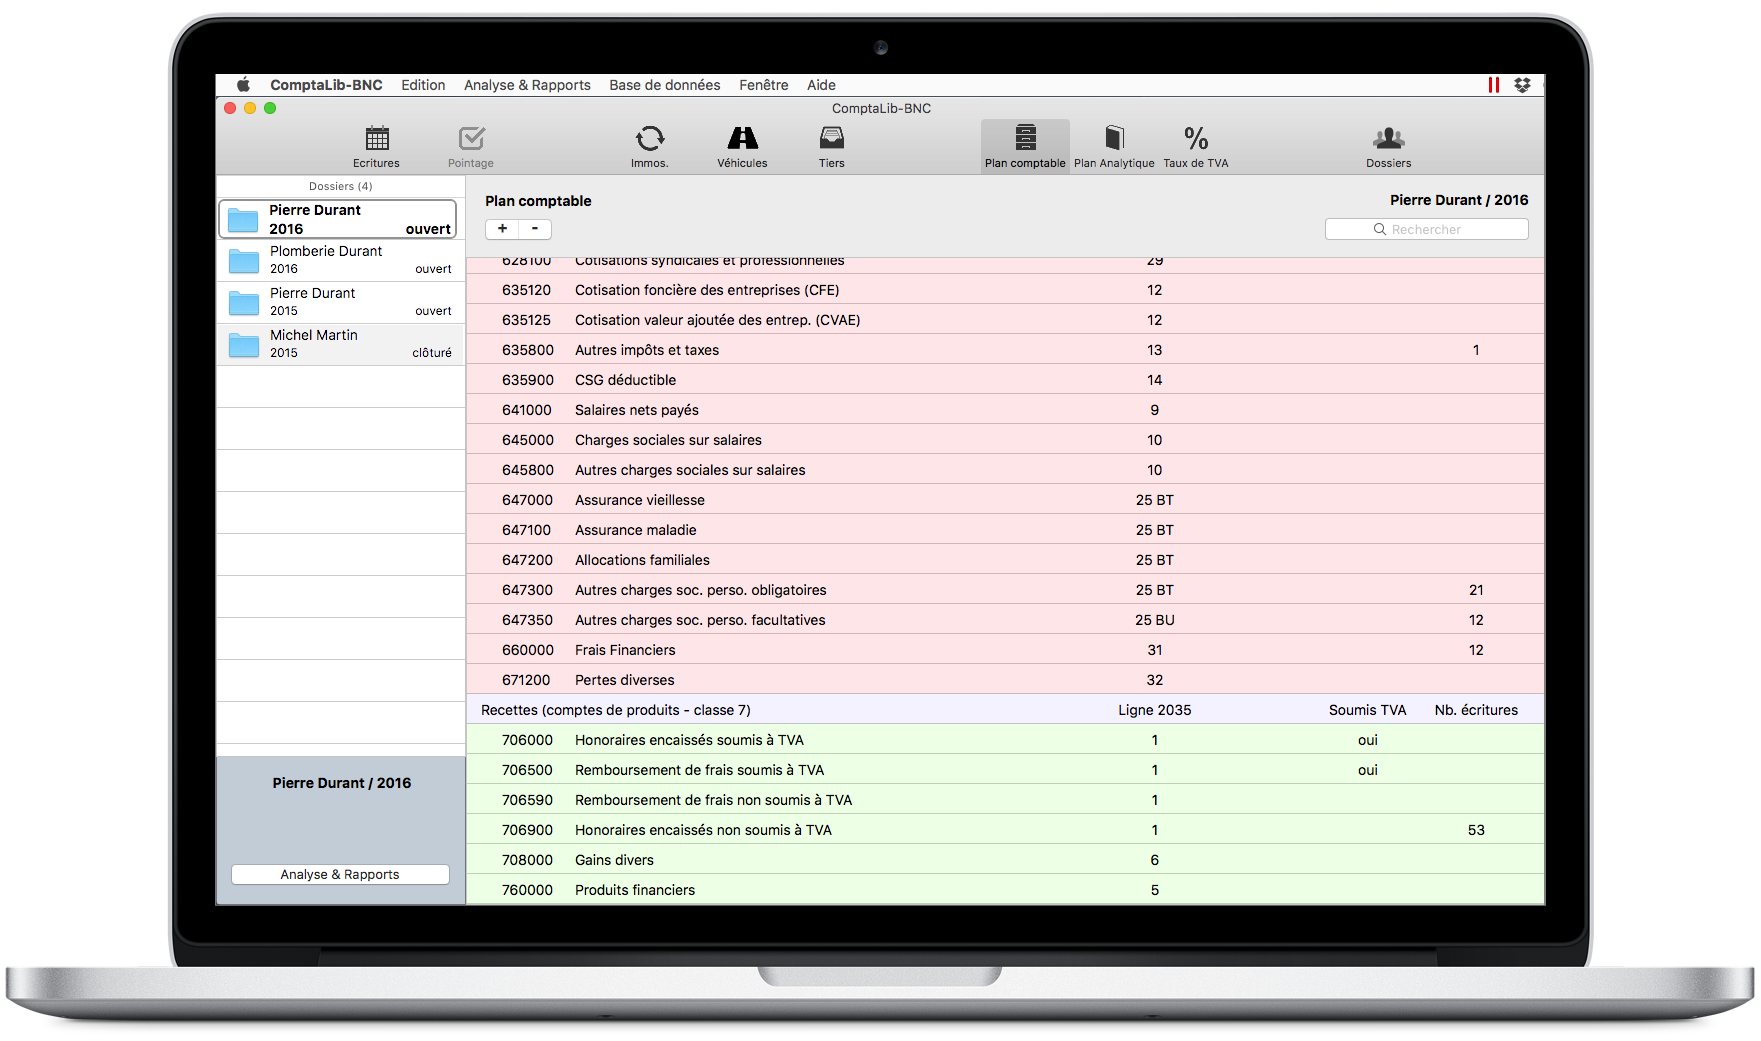Open the Ecritures toolbar icon
This screenshot has width=1761, height=1041.
coord(376,147)
